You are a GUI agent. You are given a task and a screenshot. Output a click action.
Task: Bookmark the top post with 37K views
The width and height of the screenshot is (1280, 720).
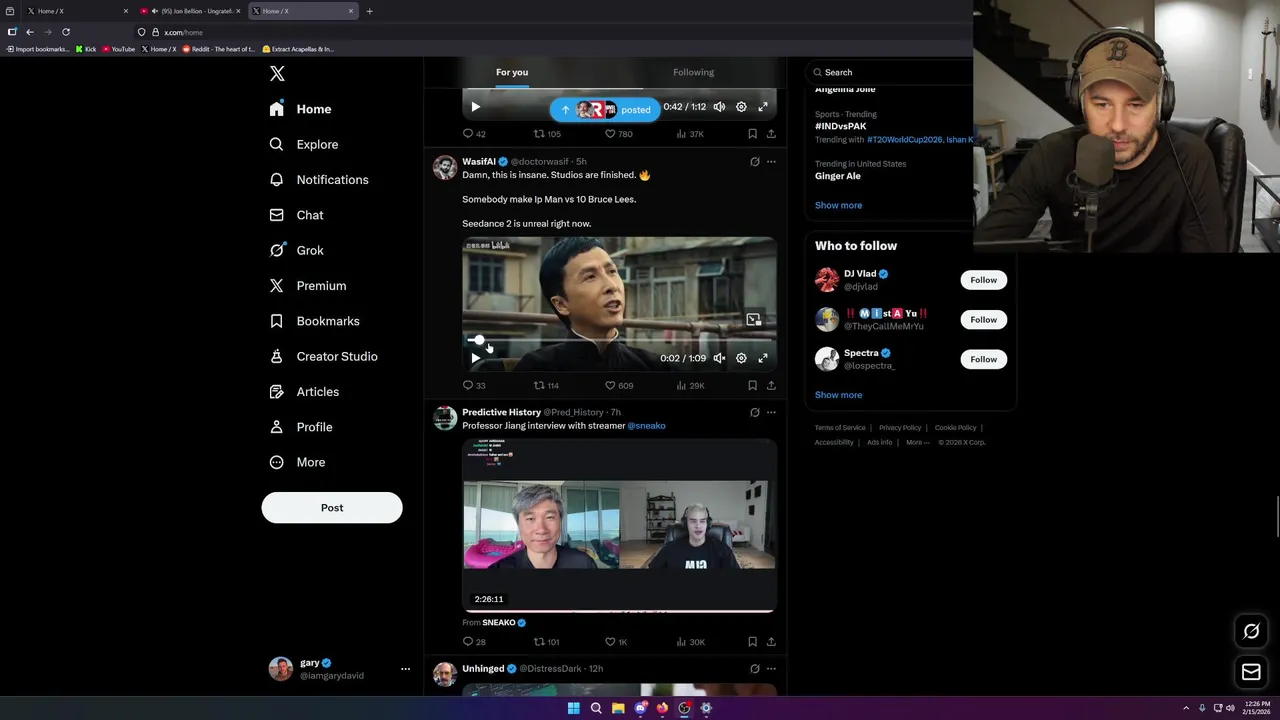(x=752, y=134)
